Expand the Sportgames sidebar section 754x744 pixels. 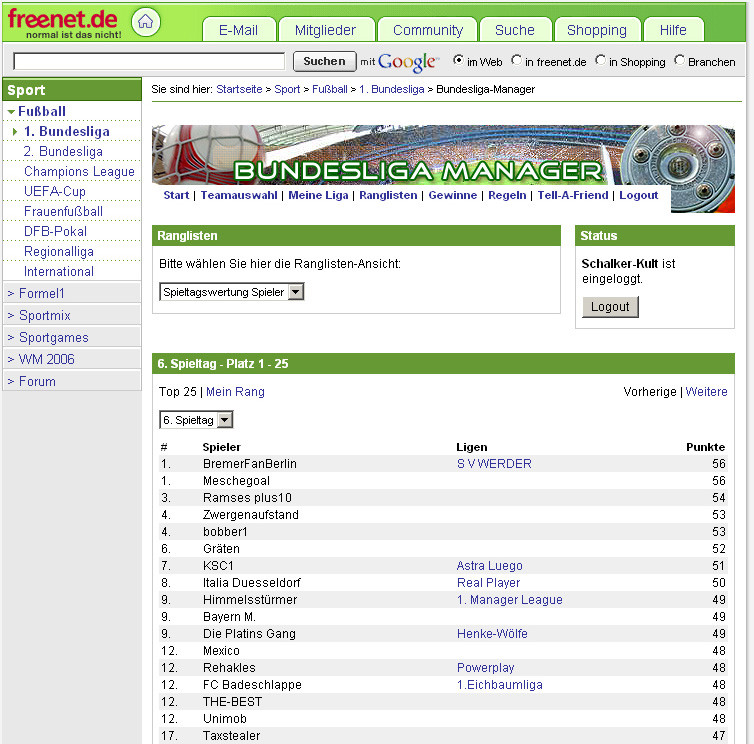(72, 337)
